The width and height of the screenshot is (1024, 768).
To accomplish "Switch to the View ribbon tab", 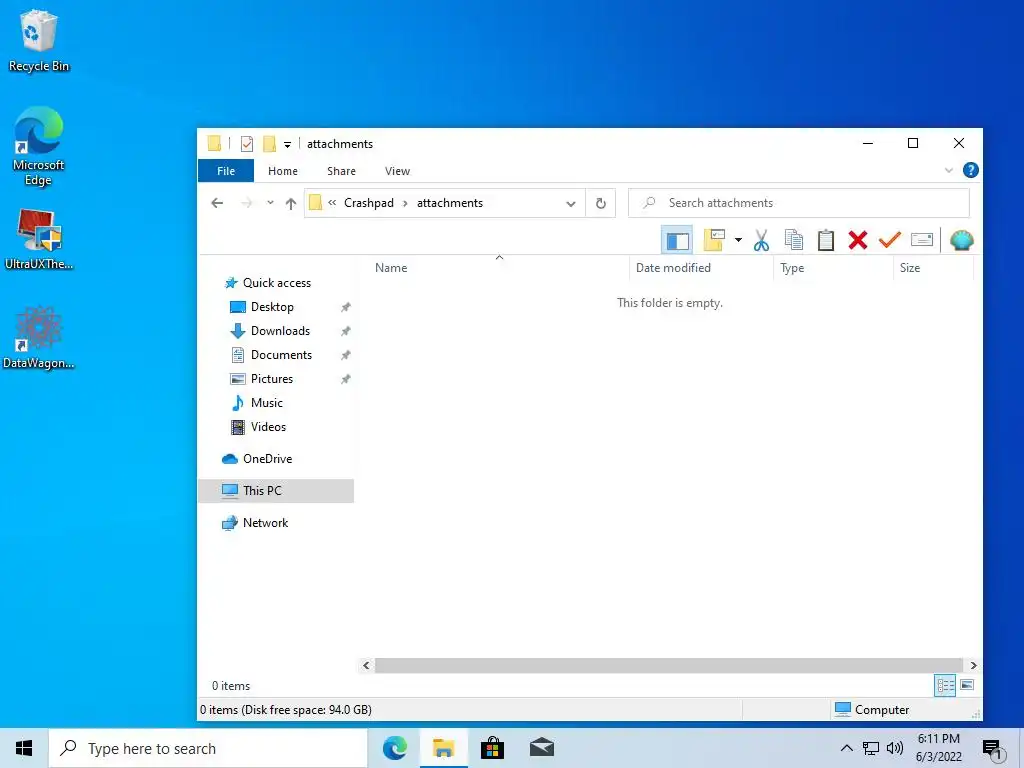I will 397,171.
